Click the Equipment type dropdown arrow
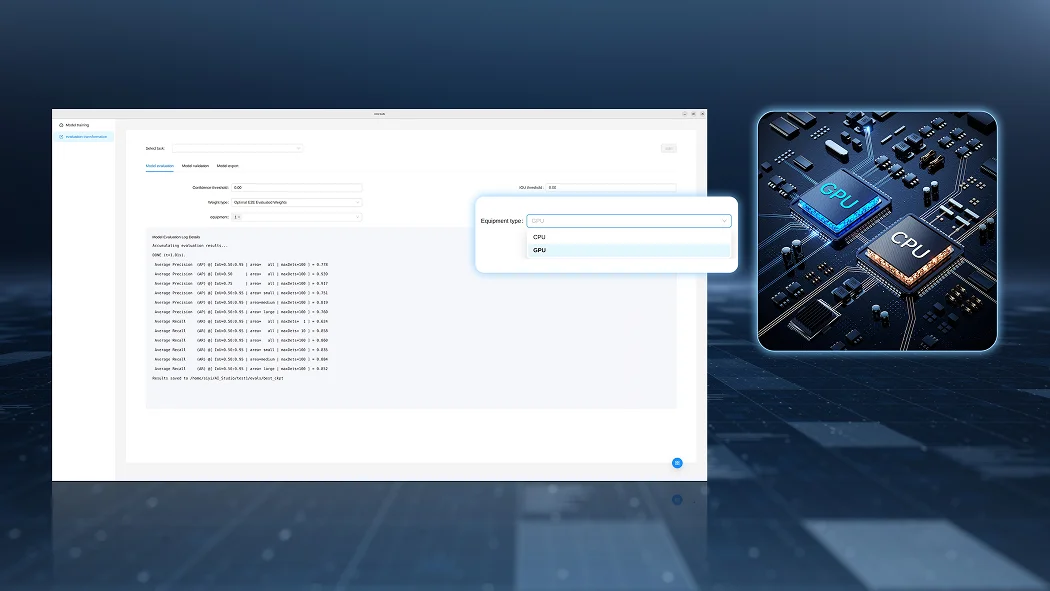The width and height of the screenshot is (1050, 591). click(724, 221)
